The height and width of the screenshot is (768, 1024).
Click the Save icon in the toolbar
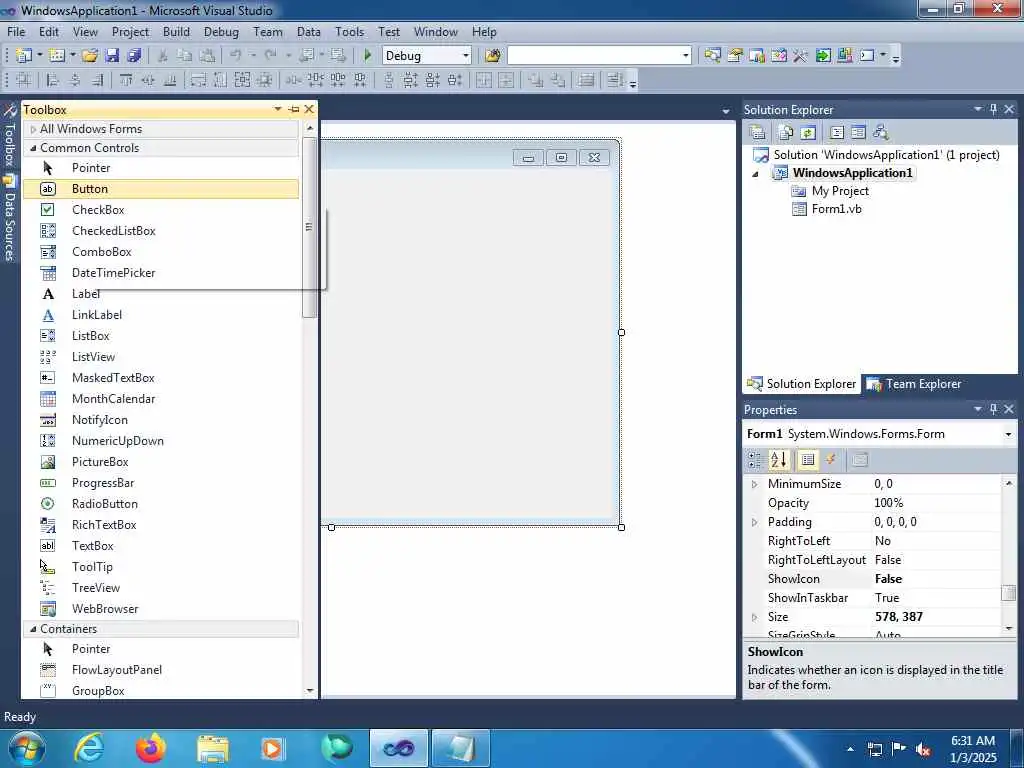pos(112,56)
